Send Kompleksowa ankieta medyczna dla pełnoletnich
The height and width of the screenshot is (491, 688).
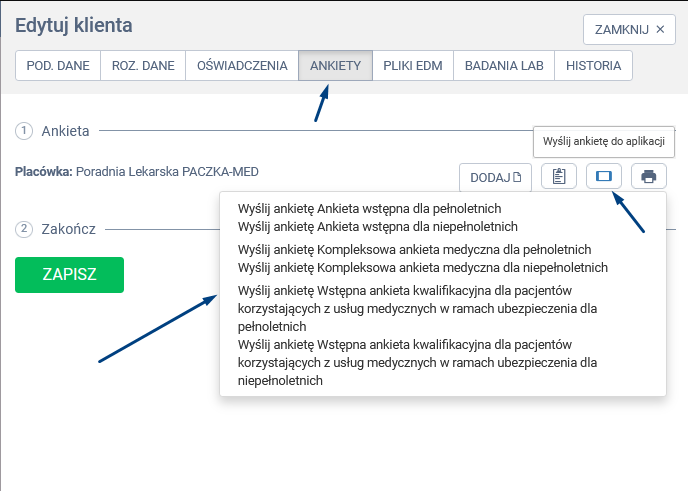414,250
